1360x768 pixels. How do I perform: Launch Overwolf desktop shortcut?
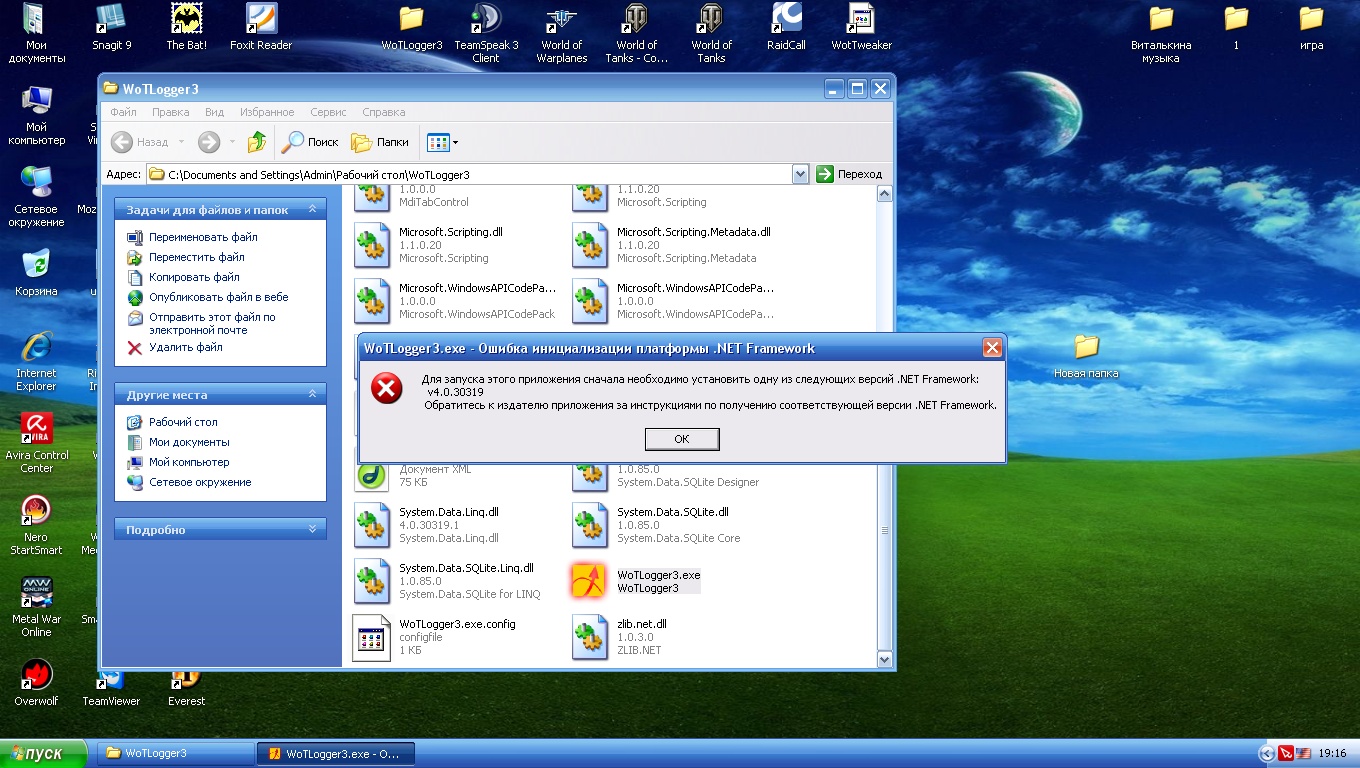click(x=37, y=683)
